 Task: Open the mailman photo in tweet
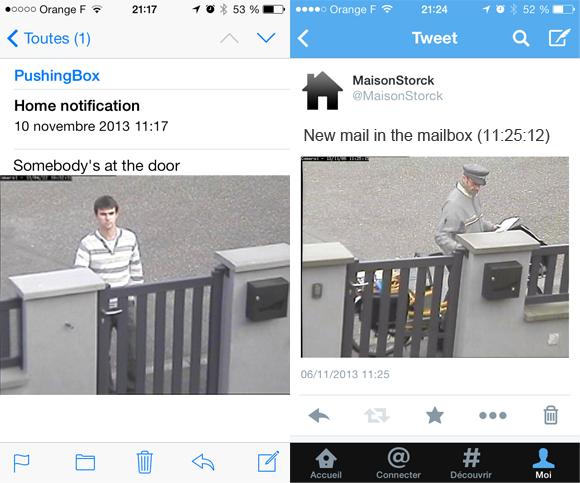[435, 257]
